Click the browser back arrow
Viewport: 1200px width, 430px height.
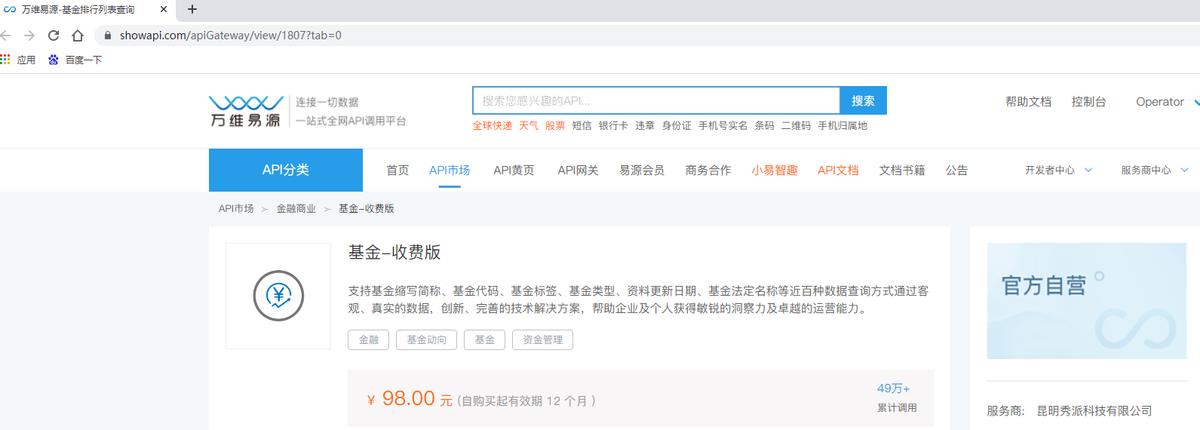tap(6, 34)
